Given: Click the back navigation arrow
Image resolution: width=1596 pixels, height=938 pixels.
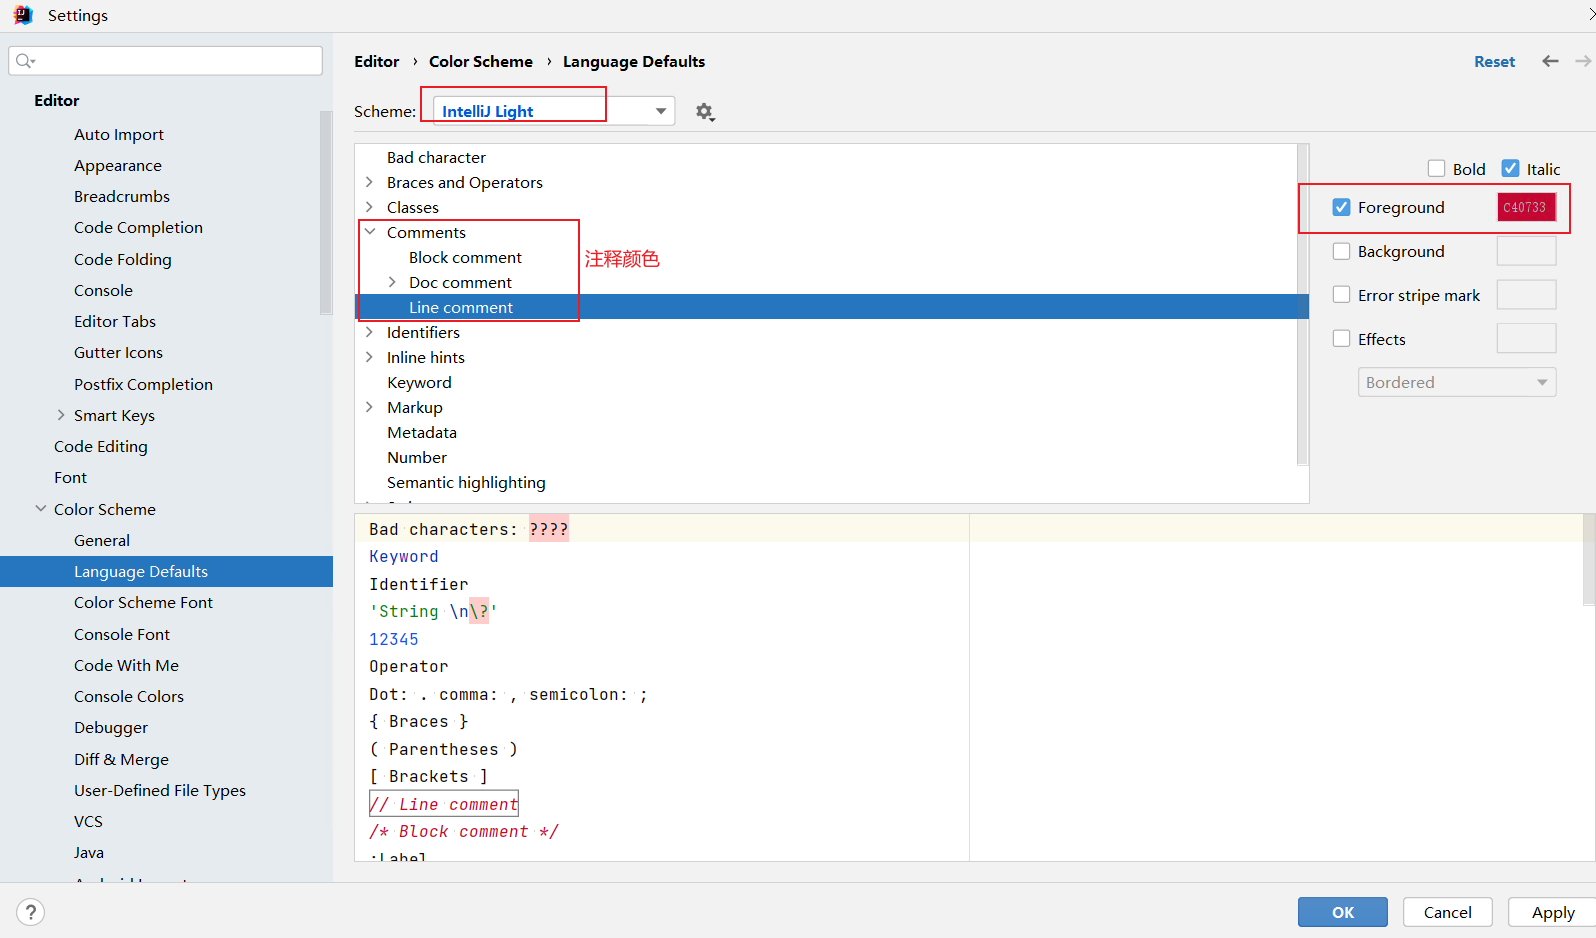Looking at the screenshot, I should click(1550, 62).
